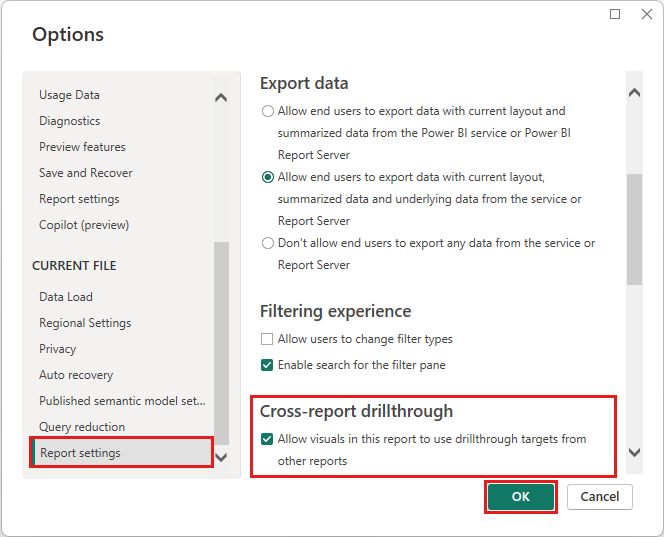Image resolution: width=664 pixels, height=537 pixels.
Task: Click content pane scroll up arrow
Action: (634, 93)
